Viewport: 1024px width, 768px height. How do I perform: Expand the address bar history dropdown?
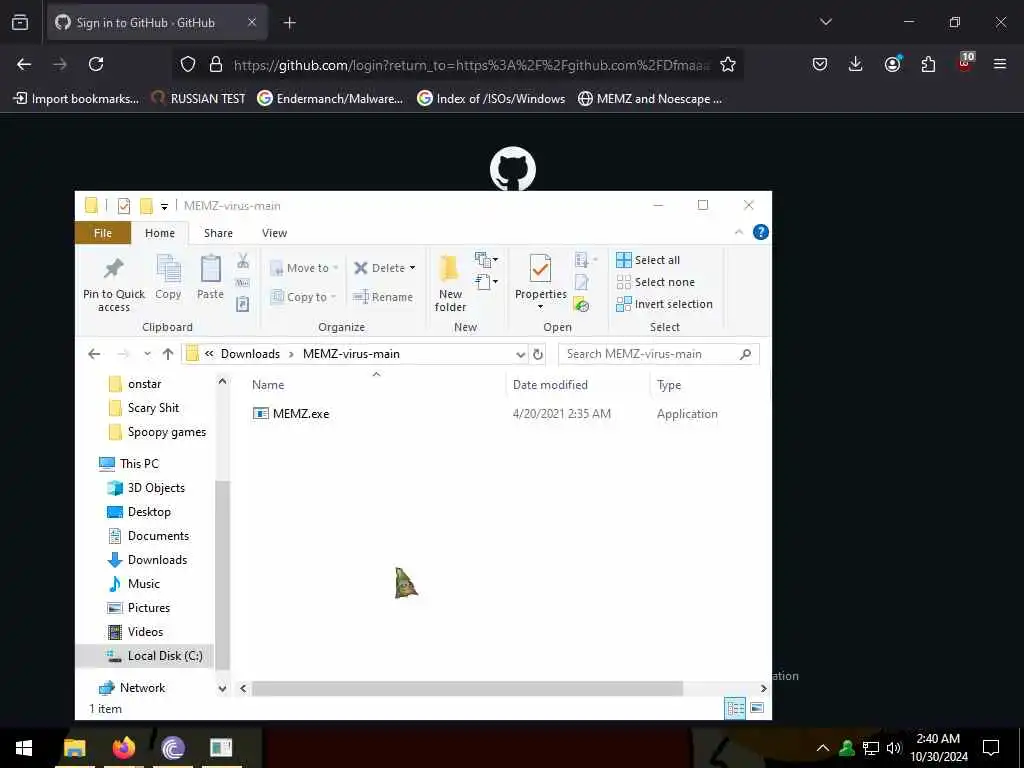(520, 354)
